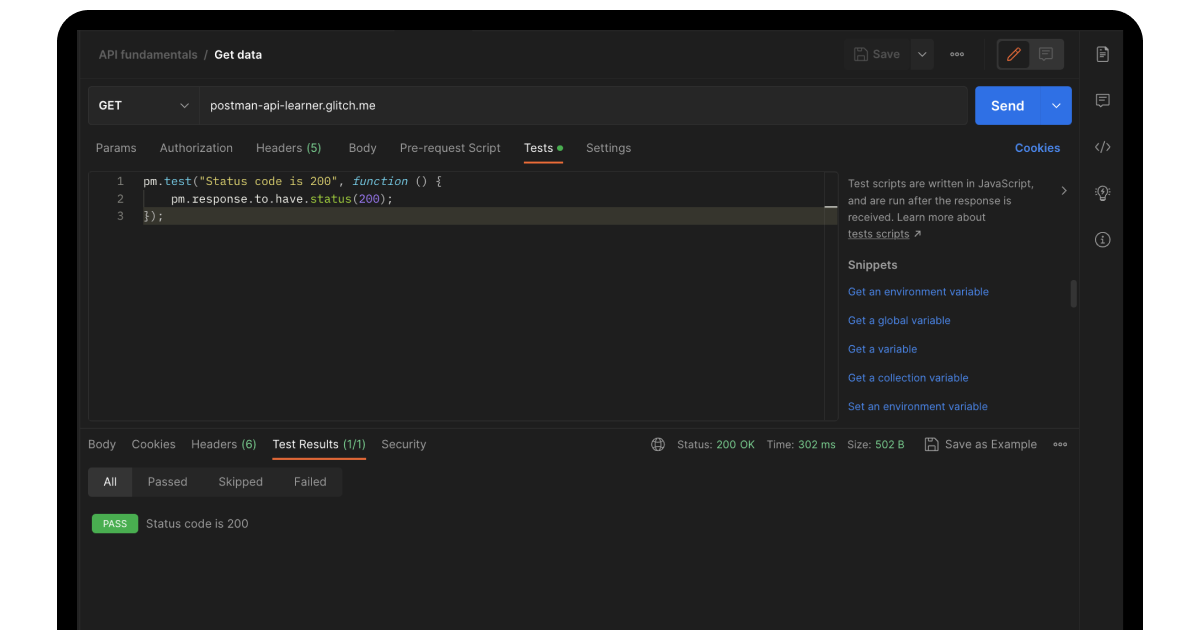Open the response Security tab
The image size is (1200, 630).
403,444
